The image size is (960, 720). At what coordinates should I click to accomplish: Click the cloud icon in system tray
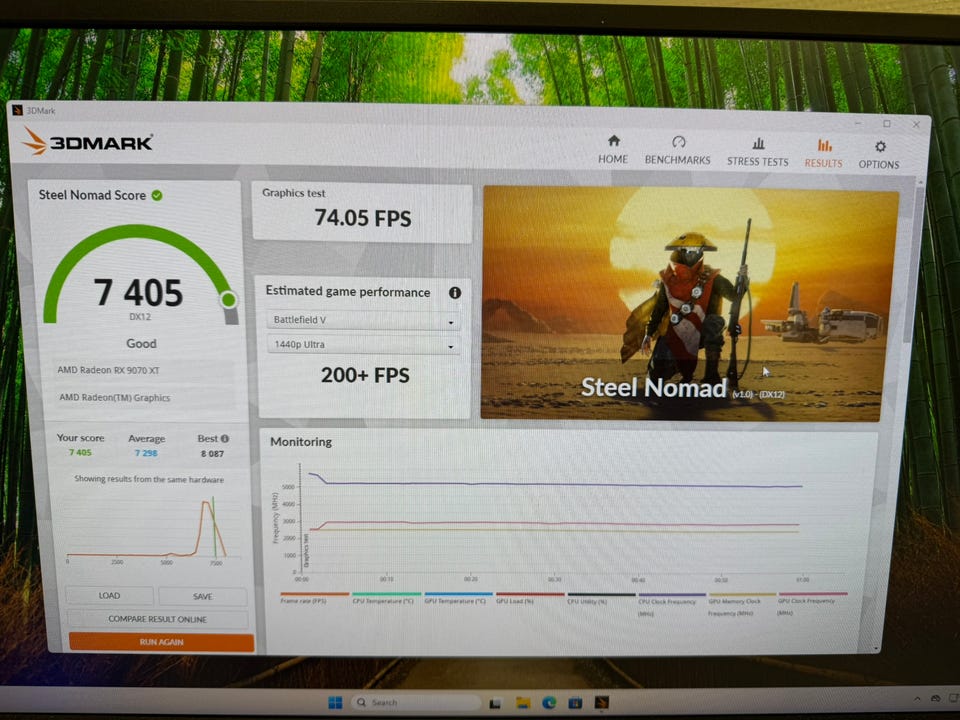click(x=936, y=699)
